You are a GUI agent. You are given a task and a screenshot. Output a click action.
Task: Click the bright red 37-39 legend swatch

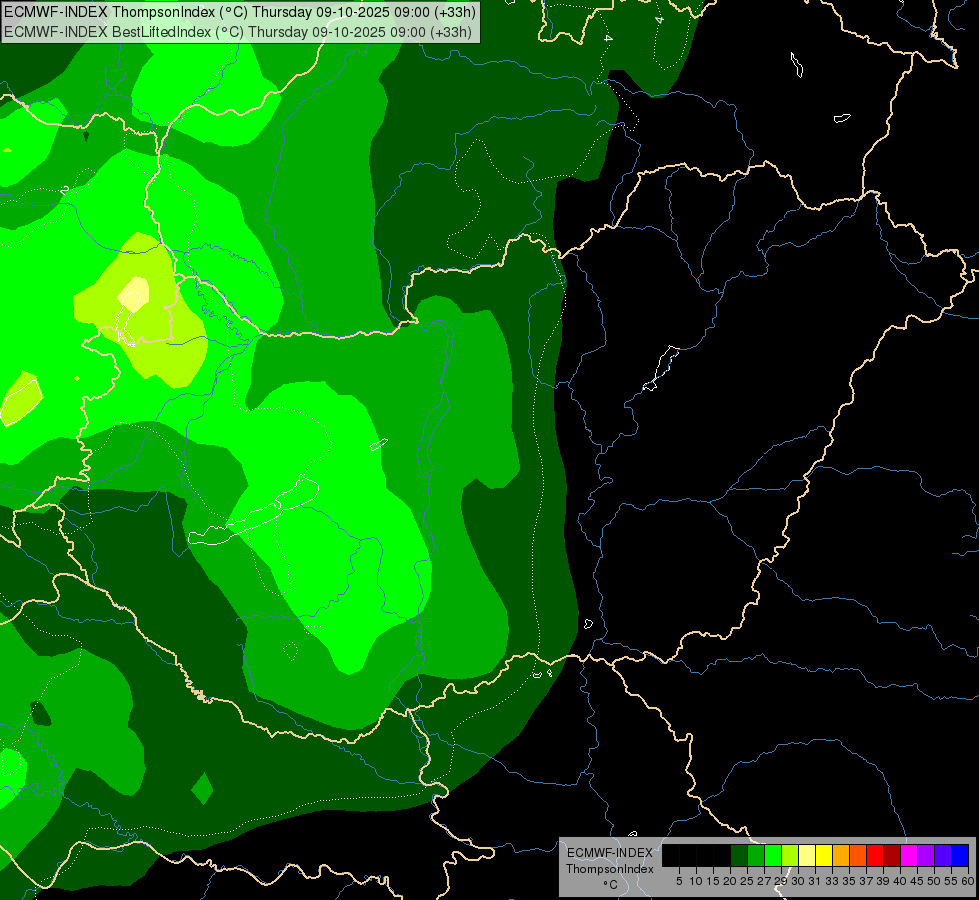point(875,855)
